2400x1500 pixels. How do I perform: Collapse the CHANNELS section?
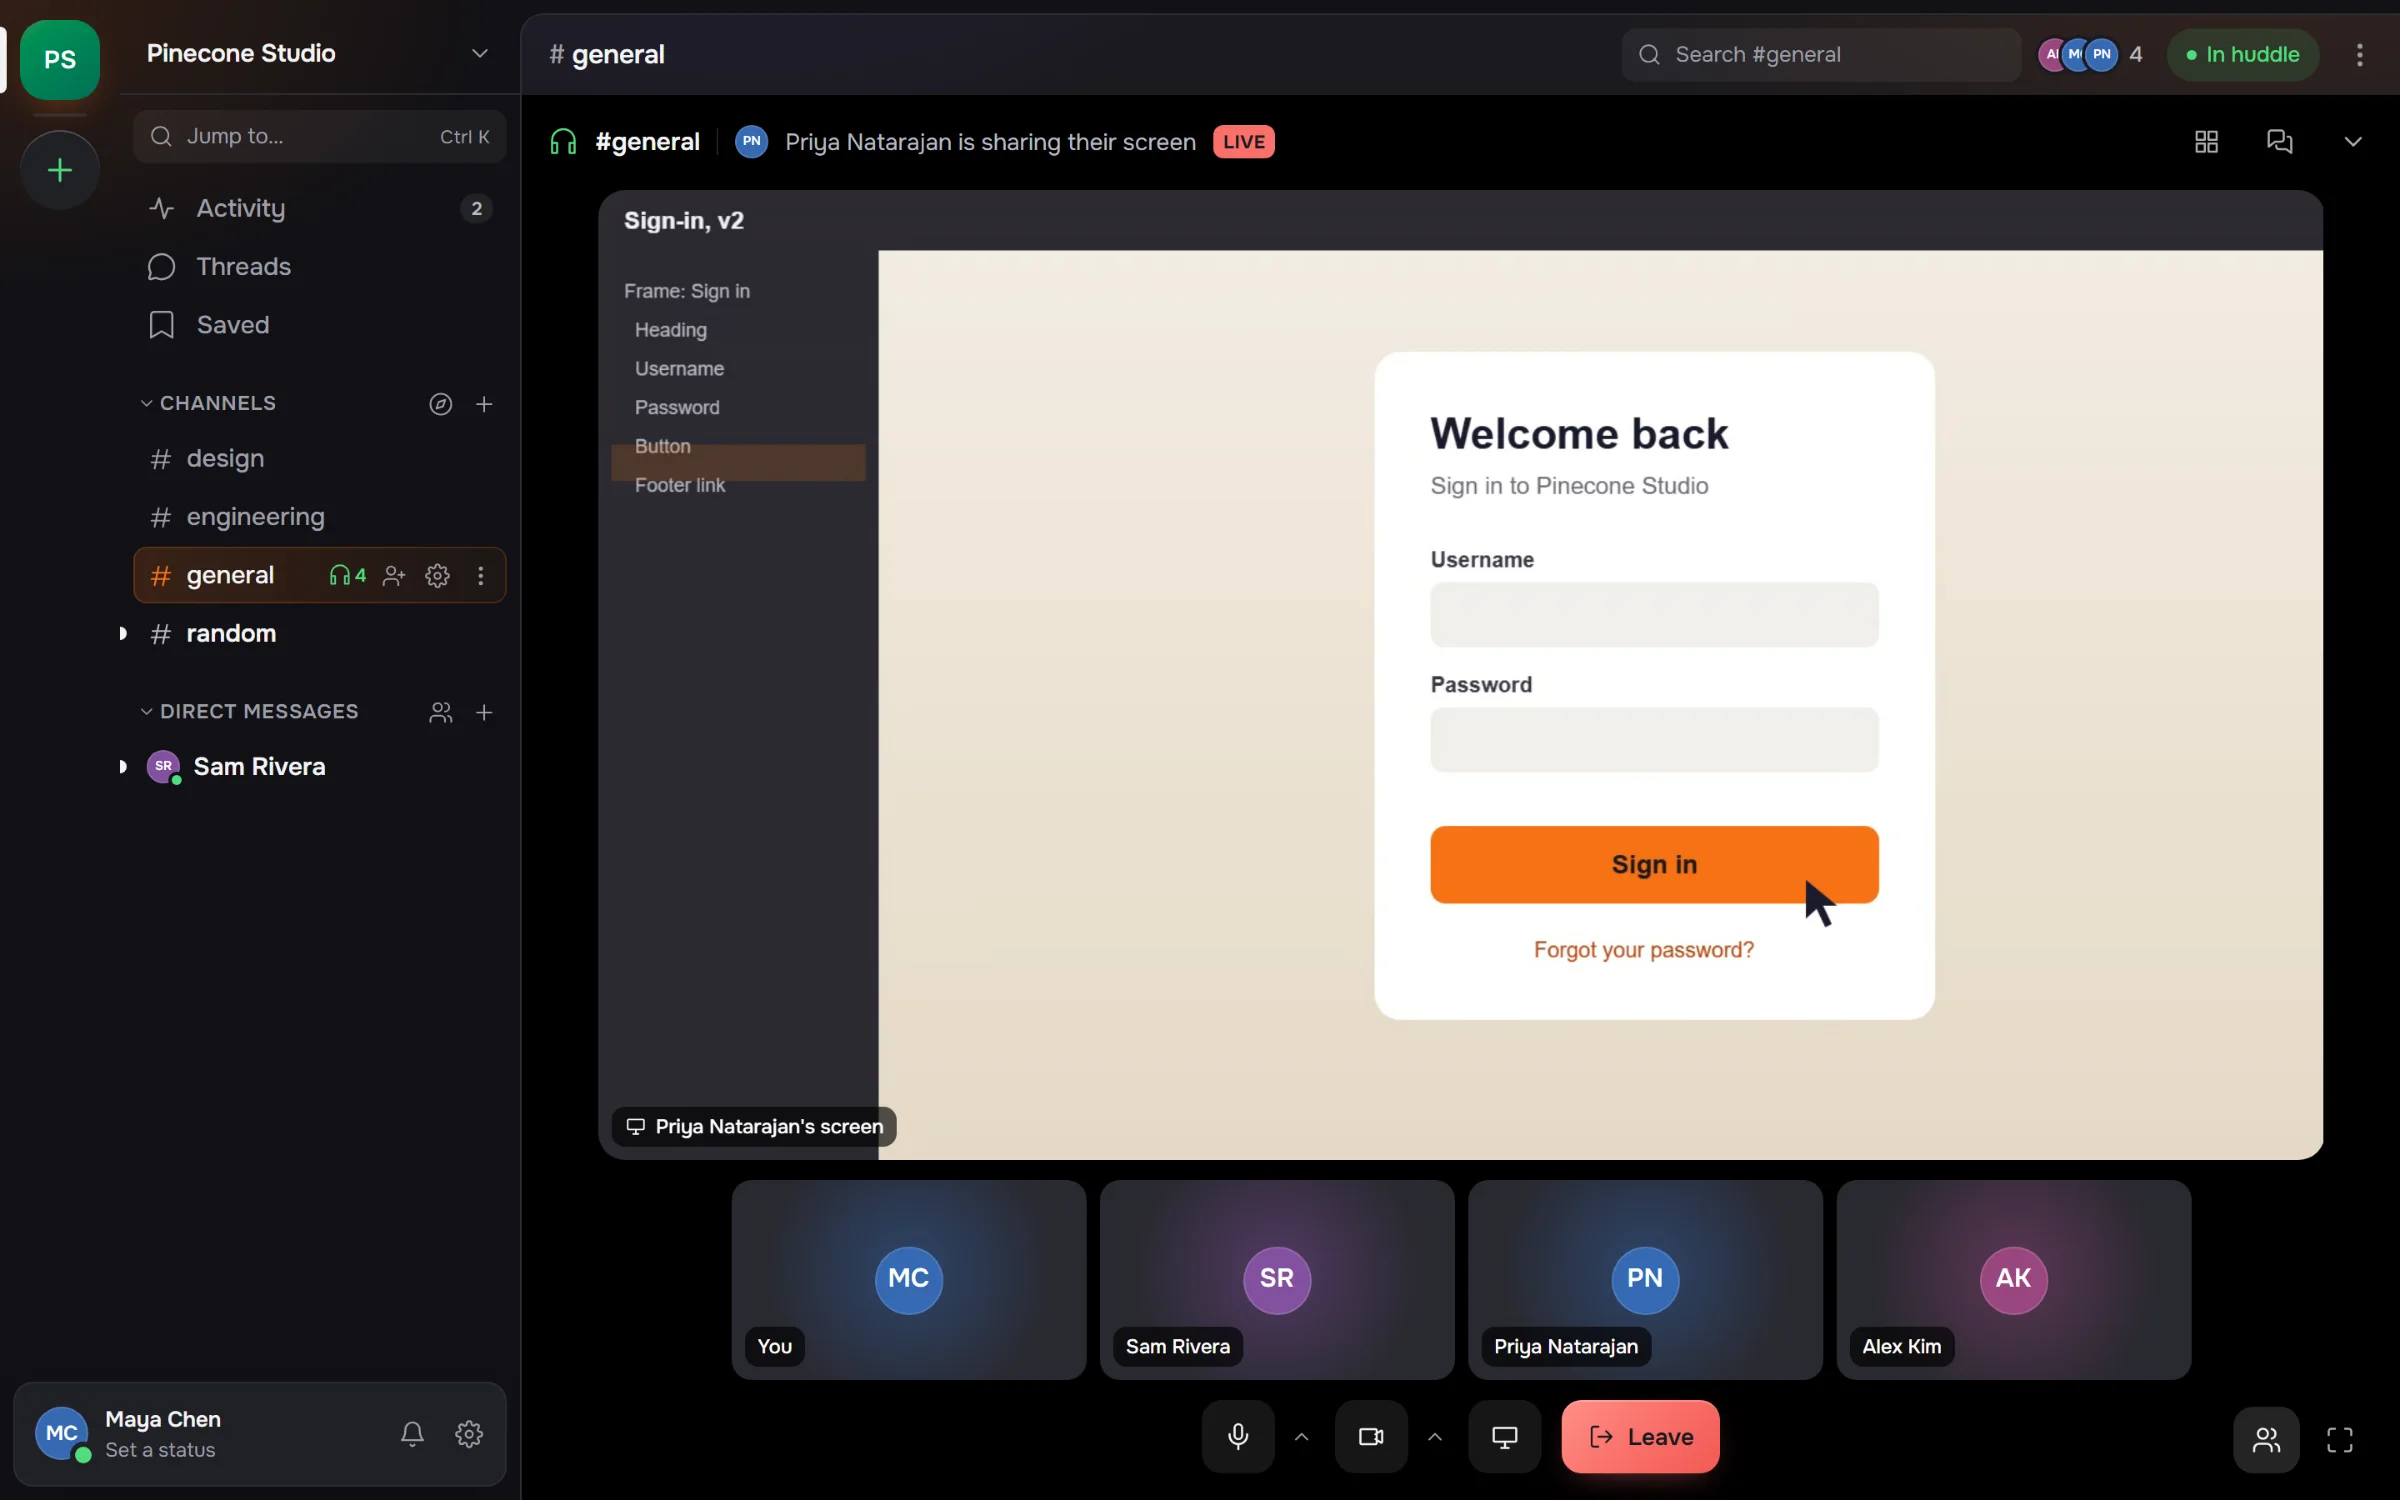click(x=208, y=404)
